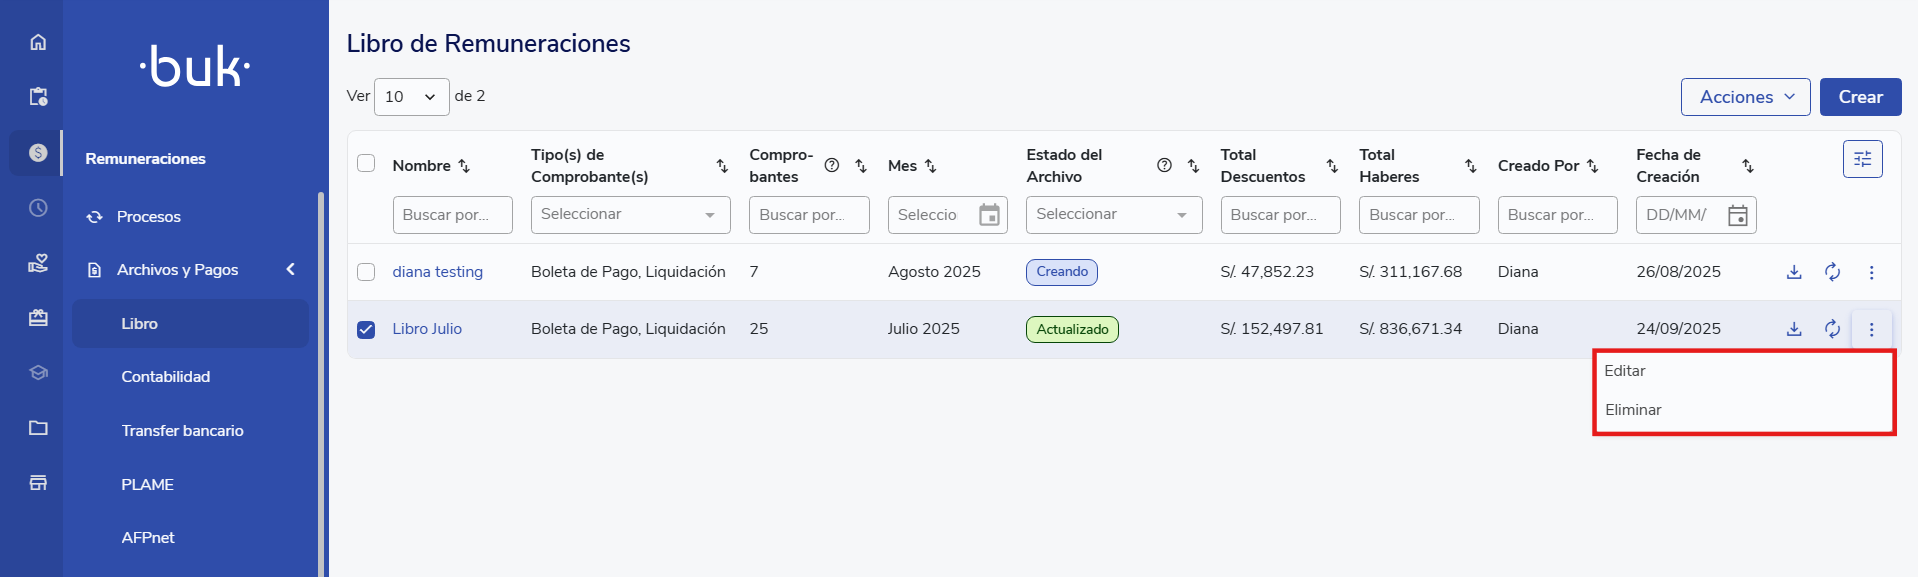The image size is (1918, 577).
Task: Open the Acciones dropdown
Action: click(1745, 97)
